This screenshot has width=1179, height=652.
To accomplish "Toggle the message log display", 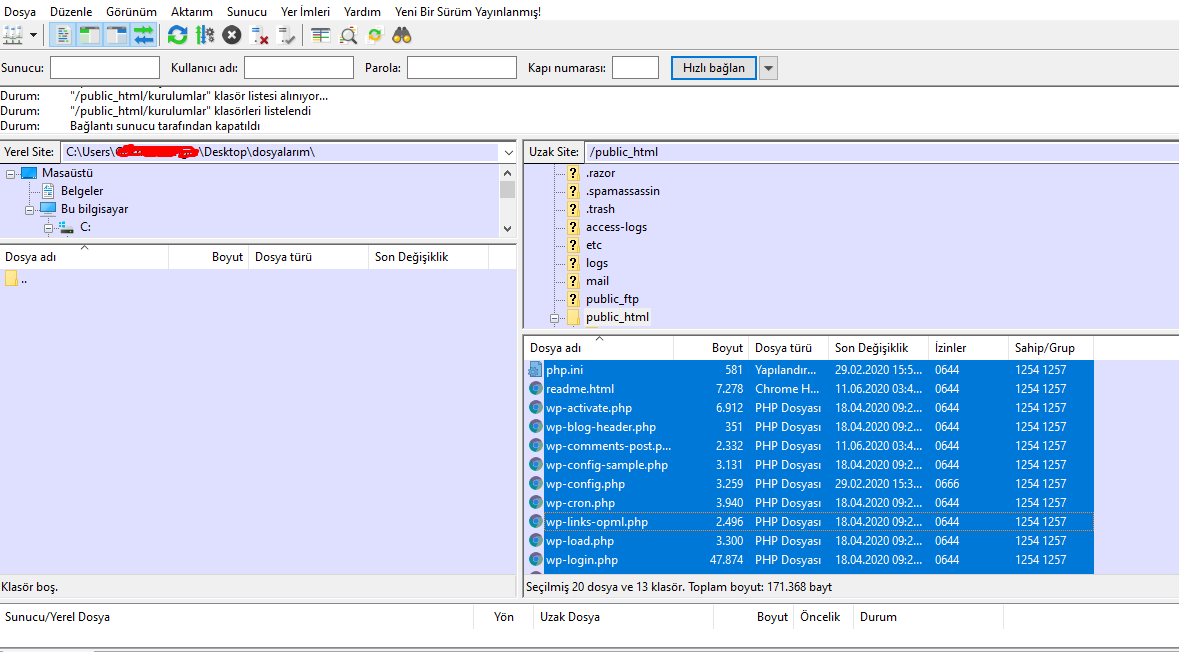I will pos(64,35).
